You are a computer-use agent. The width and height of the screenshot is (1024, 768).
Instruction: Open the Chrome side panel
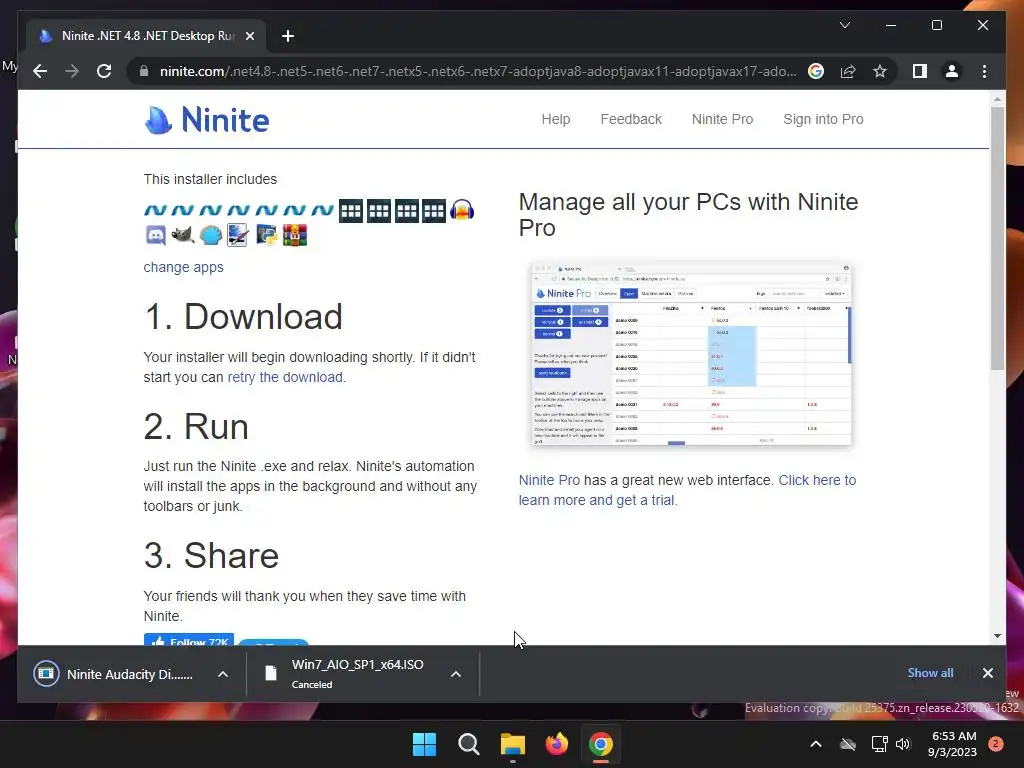pyautogui.click(x=920, y=71)
